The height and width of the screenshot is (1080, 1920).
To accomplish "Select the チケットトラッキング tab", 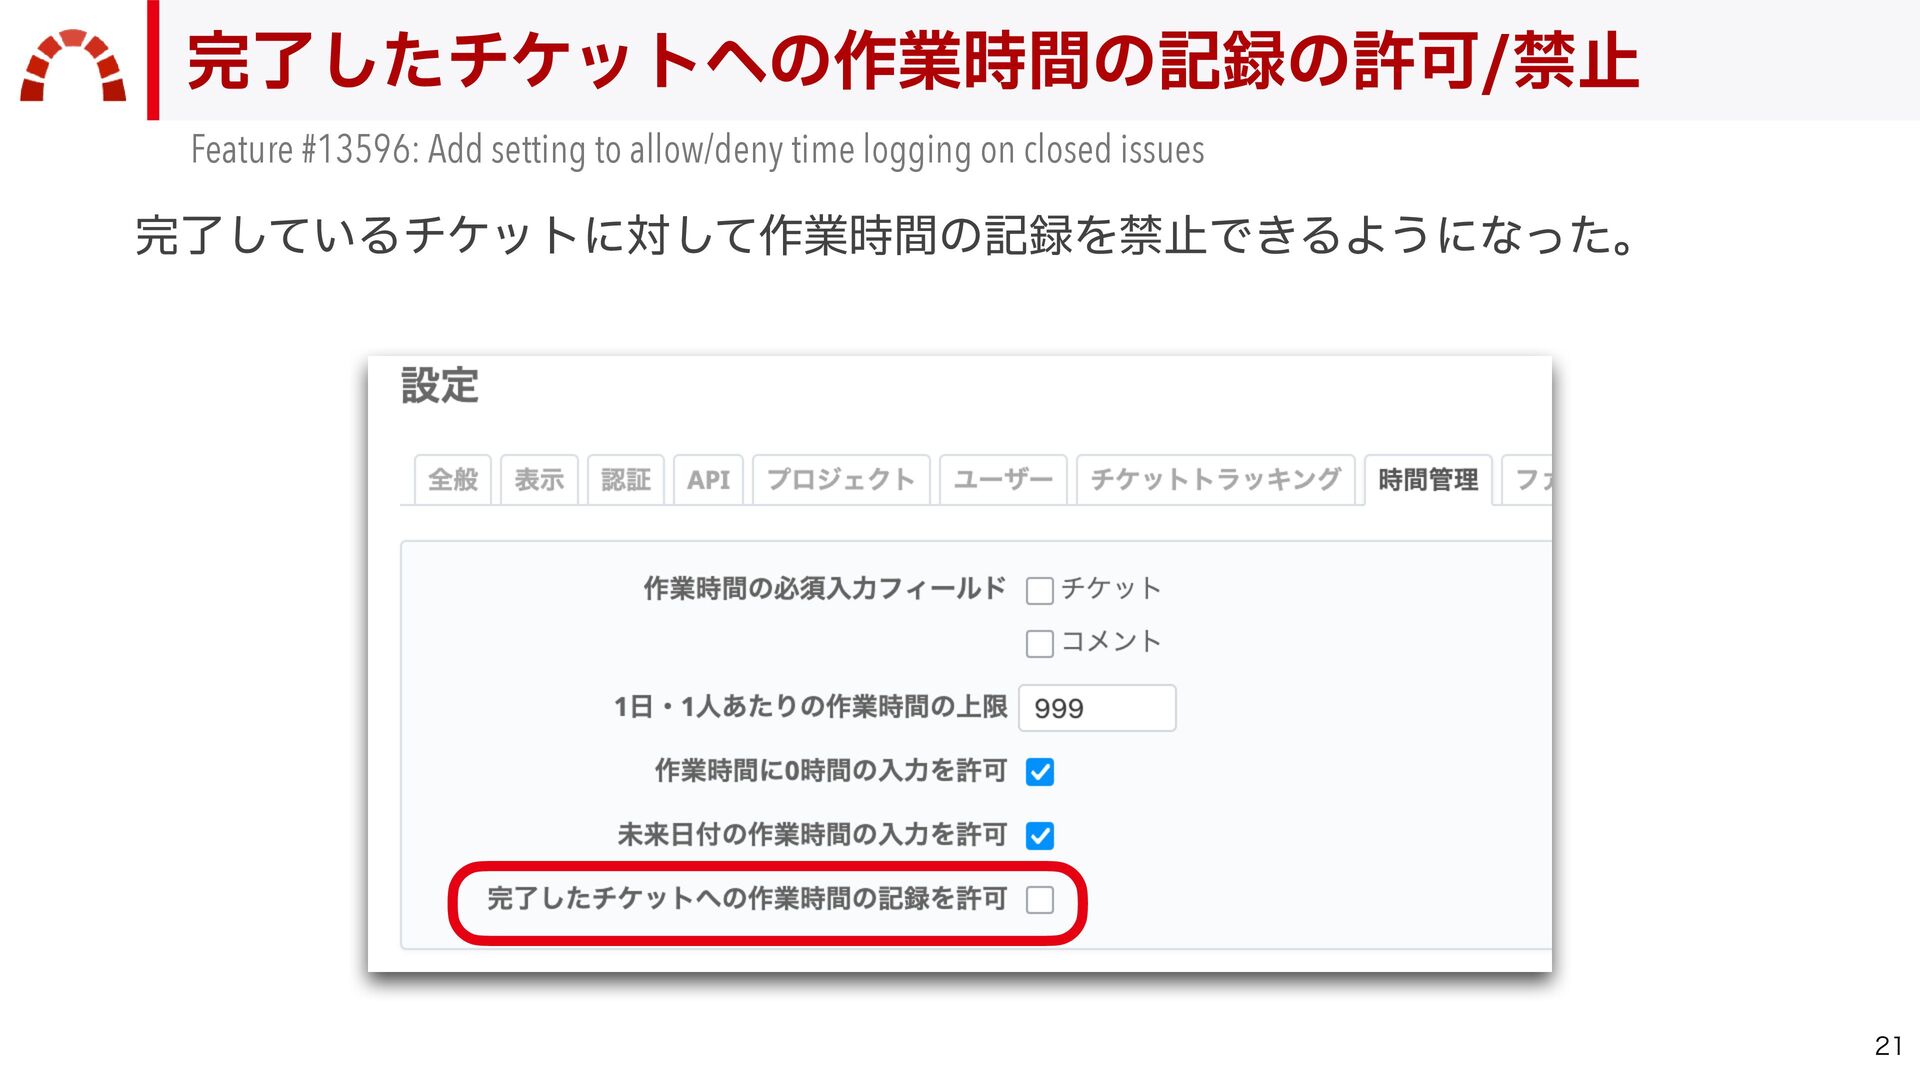I will coord(1215,480).
